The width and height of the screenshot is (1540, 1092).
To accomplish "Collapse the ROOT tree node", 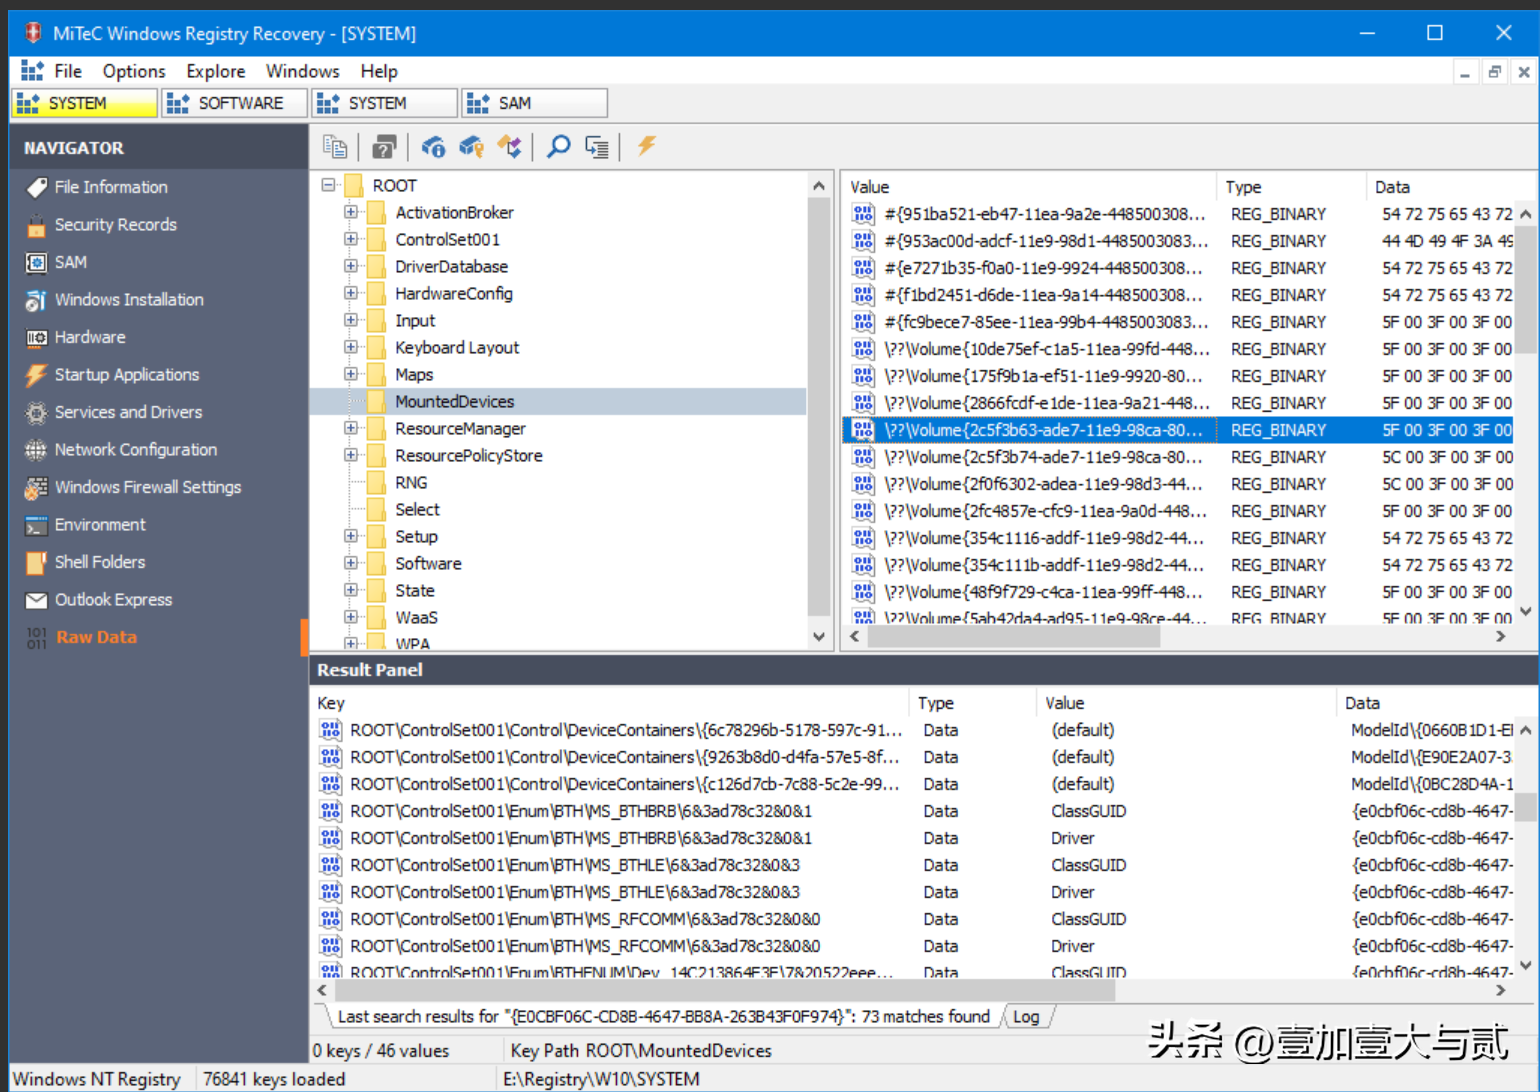I will coord(328,185).
